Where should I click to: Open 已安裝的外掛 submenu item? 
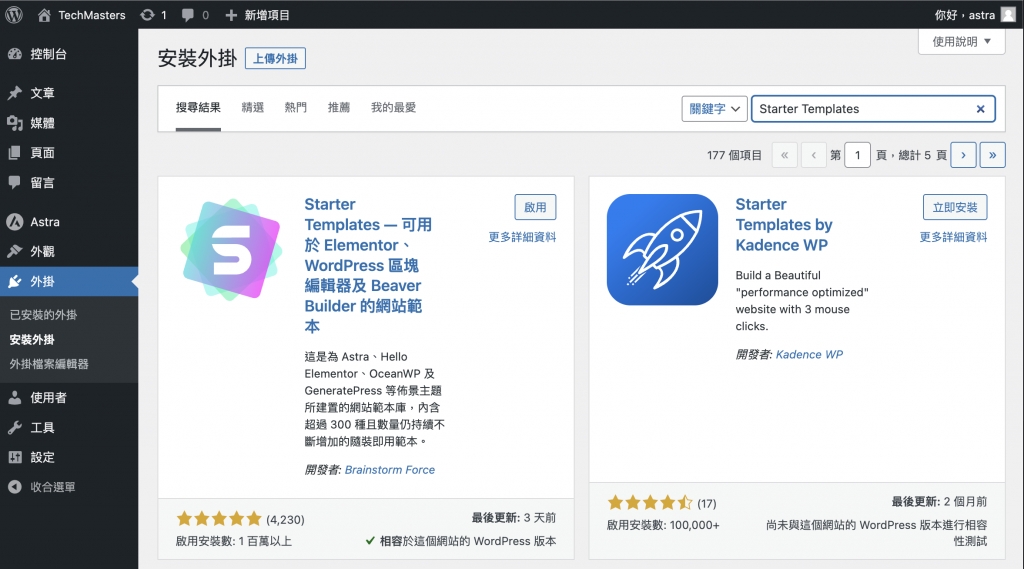[x=43, y=315]
